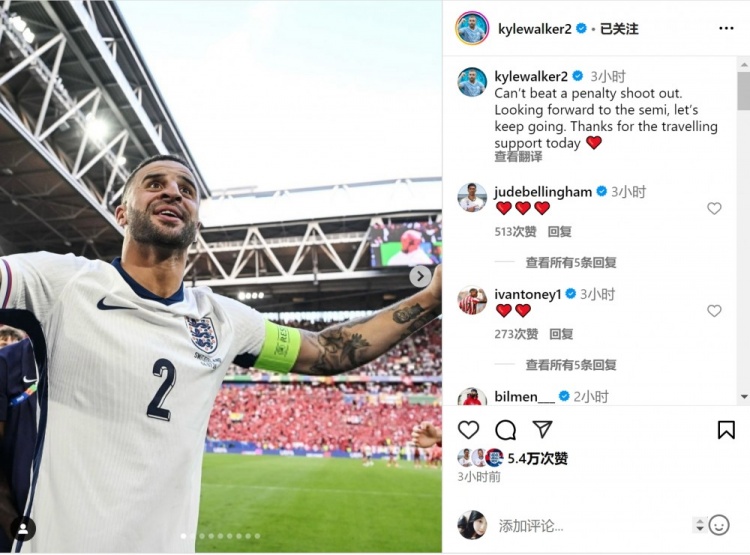This screenshot has width=750, height=555.
Task: Click the 已关注 following button
Action: (x=619, y=29)
